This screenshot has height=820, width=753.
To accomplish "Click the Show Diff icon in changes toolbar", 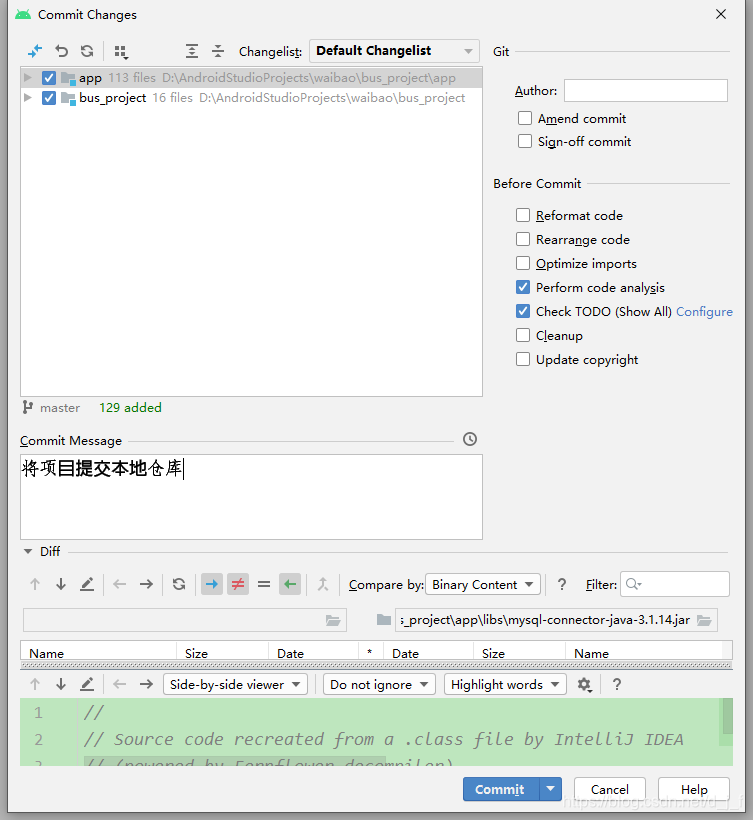I will (x=35, y=51).
